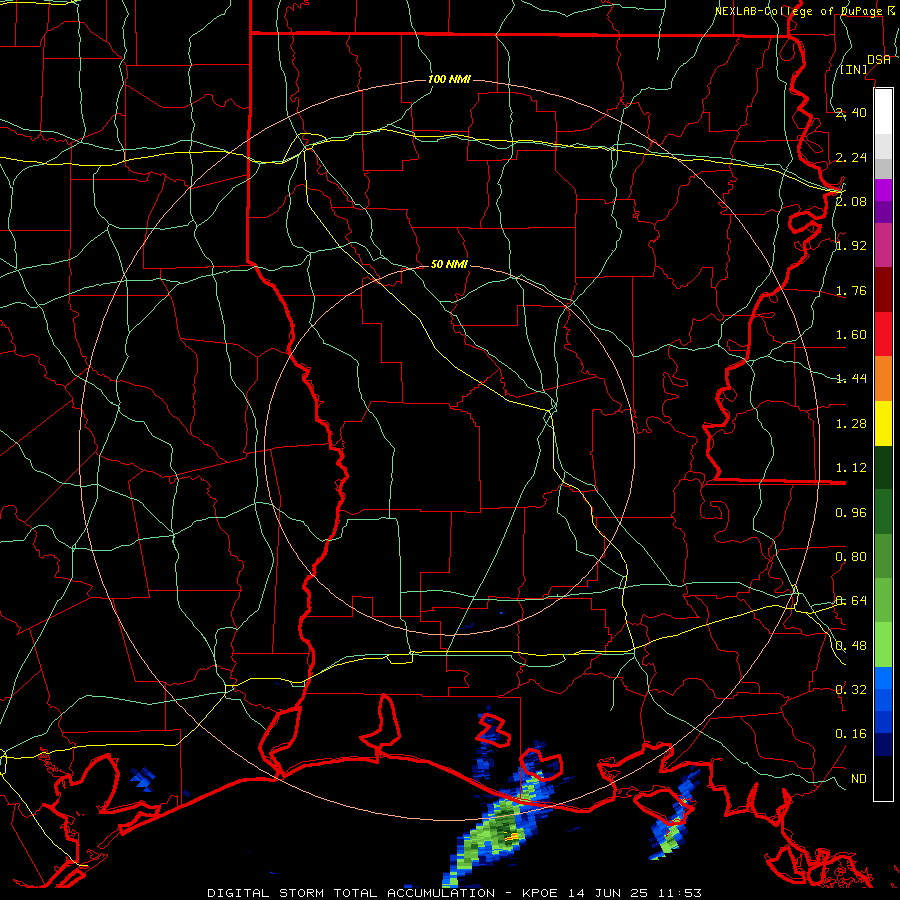Click the 0.32 scale value
This screenshot has width=900, height=900.
[x=851, y=689]
